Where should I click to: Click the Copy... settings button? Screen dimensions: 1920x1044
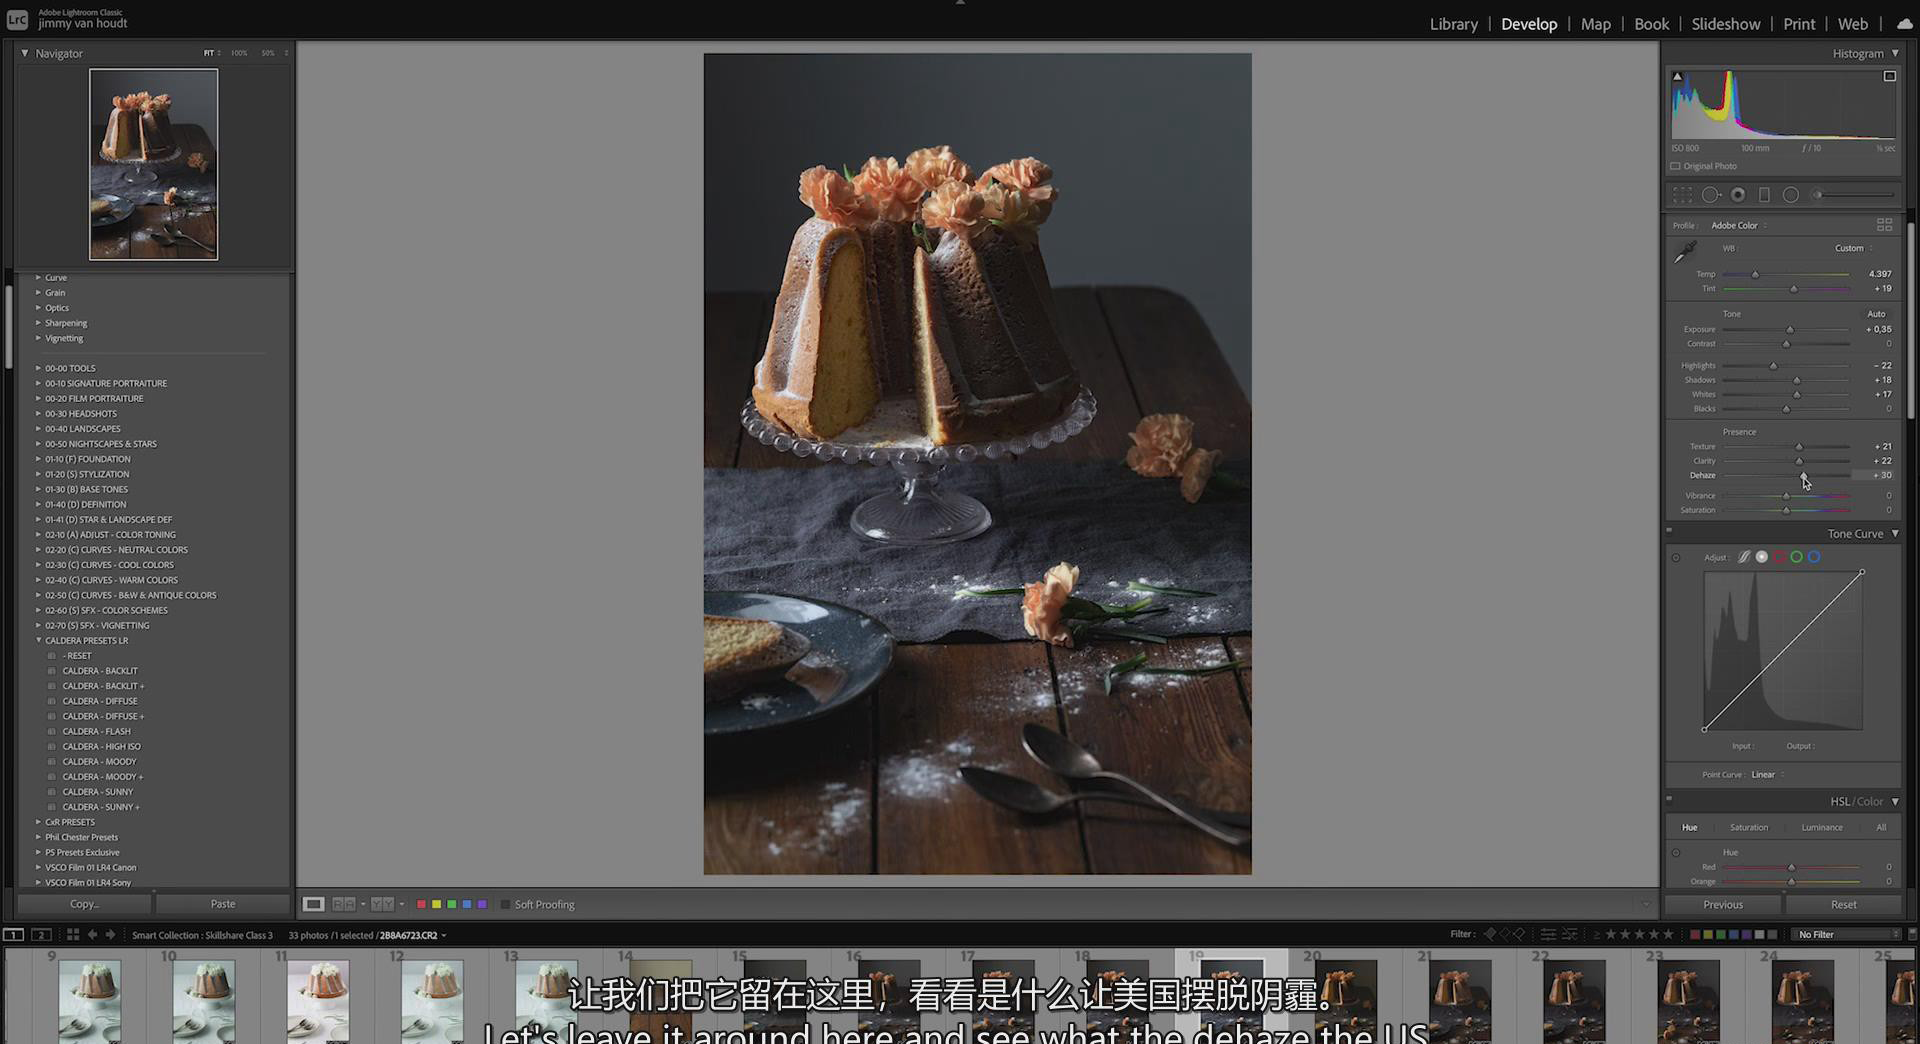84,903
